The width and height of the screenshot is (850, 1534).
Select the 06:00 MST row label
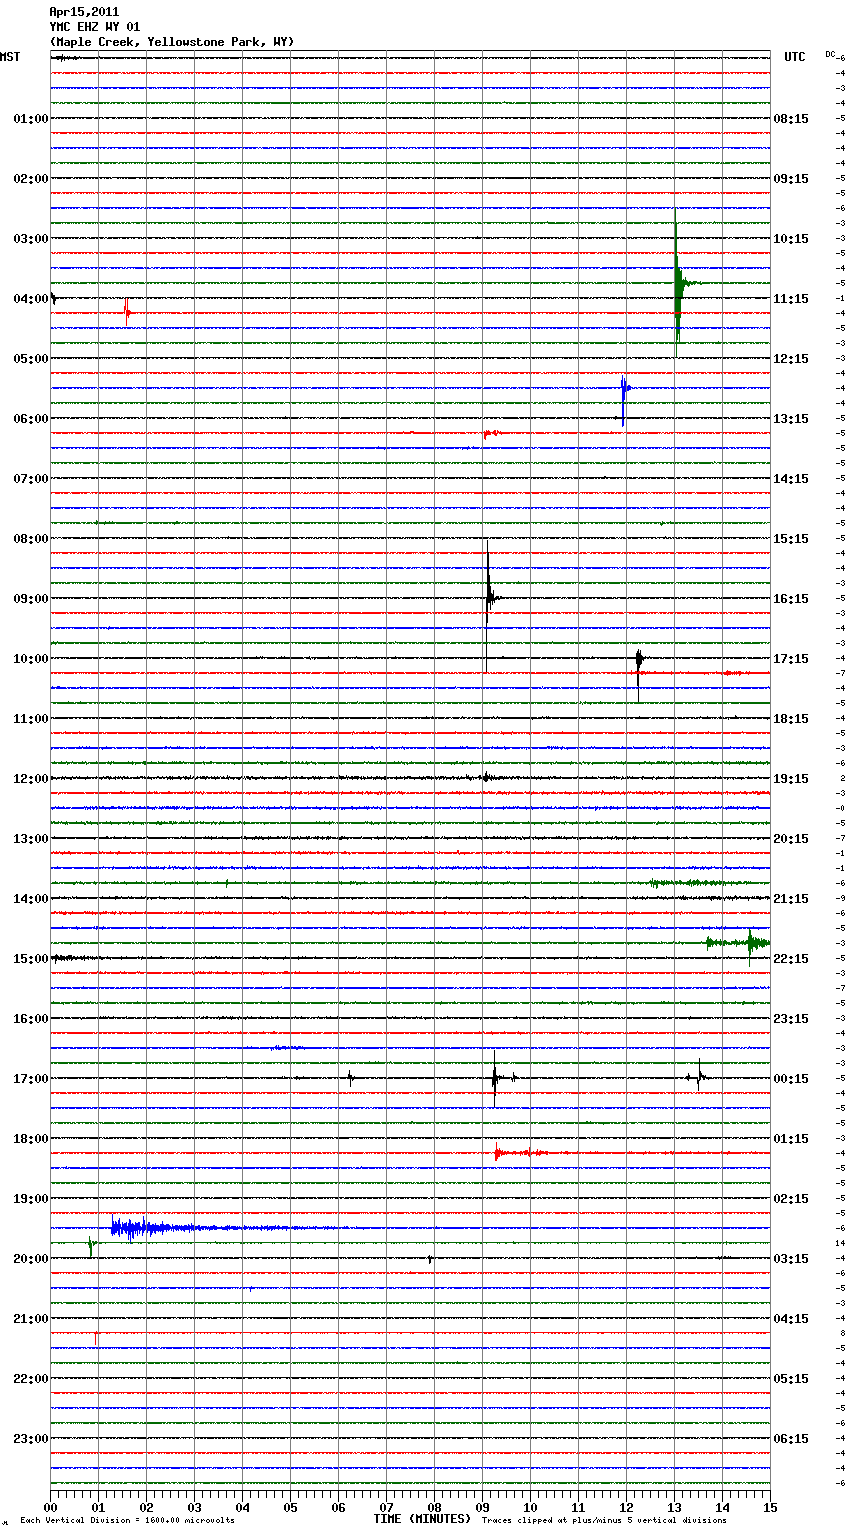pos(30,419)
